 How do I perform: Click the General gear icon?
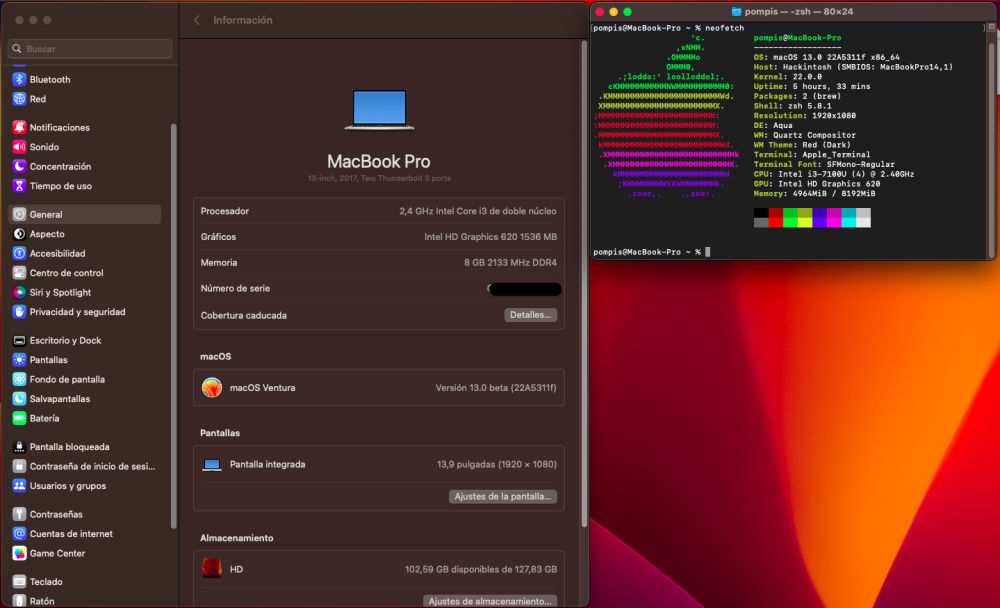[19, 214]
